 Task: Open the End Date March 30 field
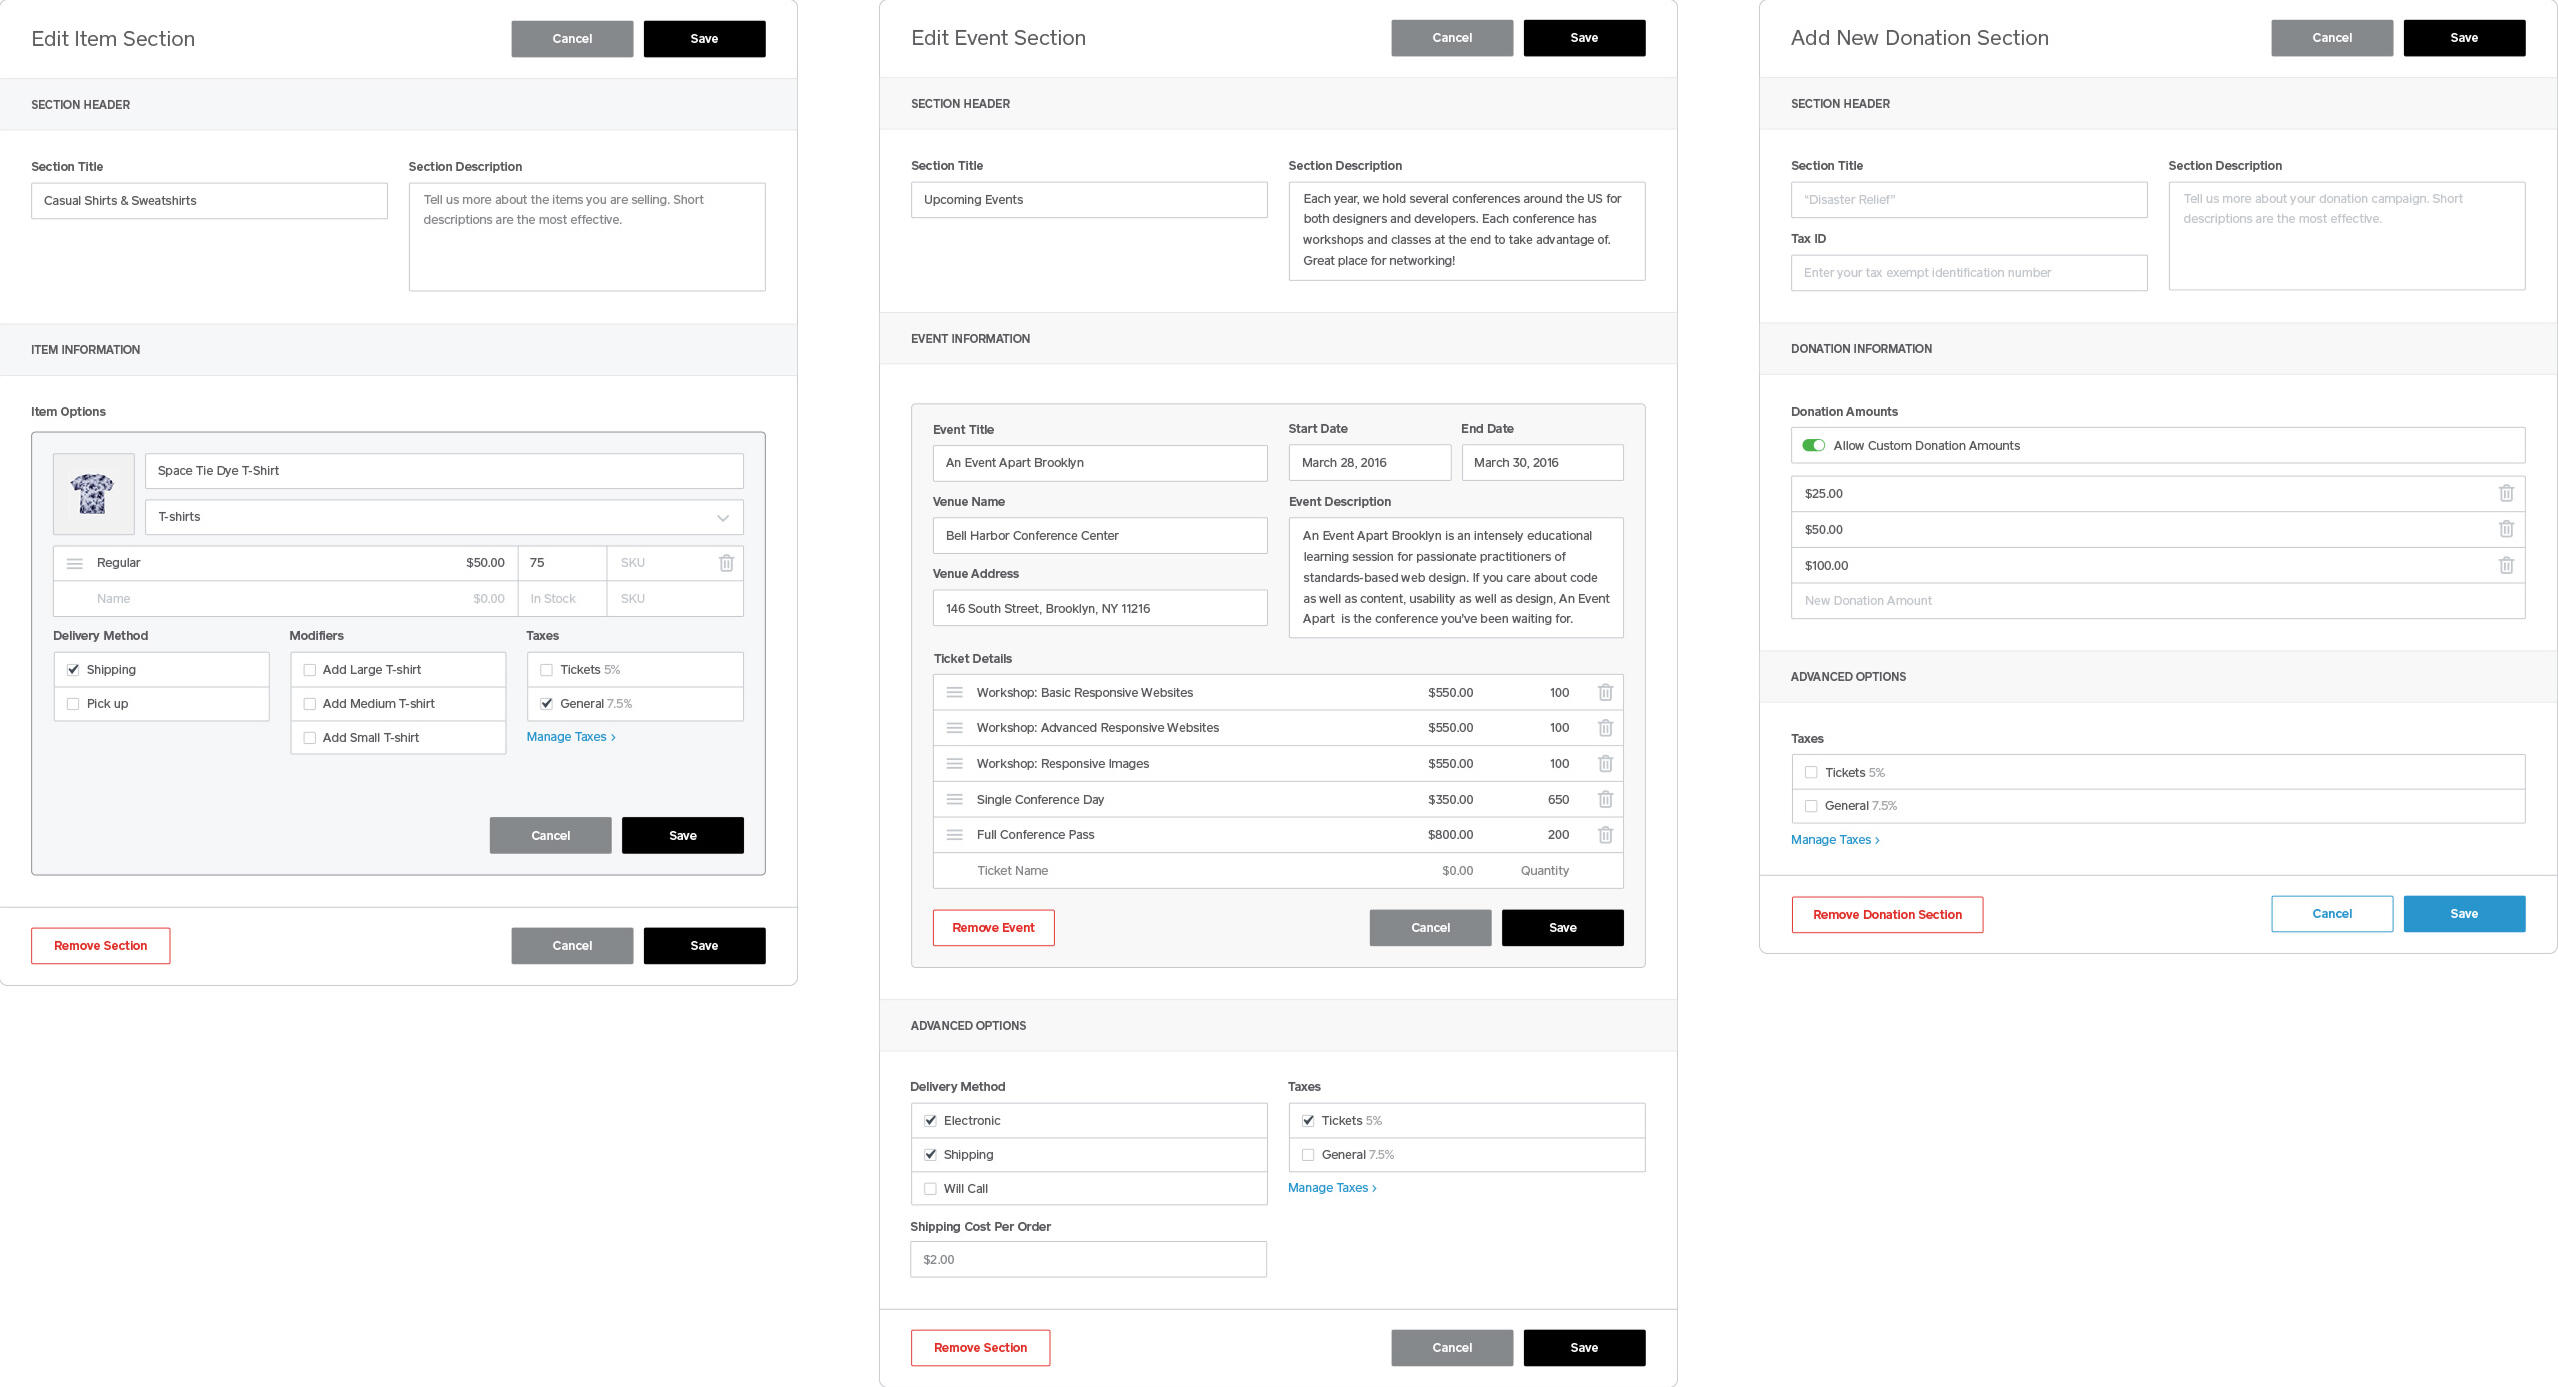pyautogui.click(x=1541, y=463)
